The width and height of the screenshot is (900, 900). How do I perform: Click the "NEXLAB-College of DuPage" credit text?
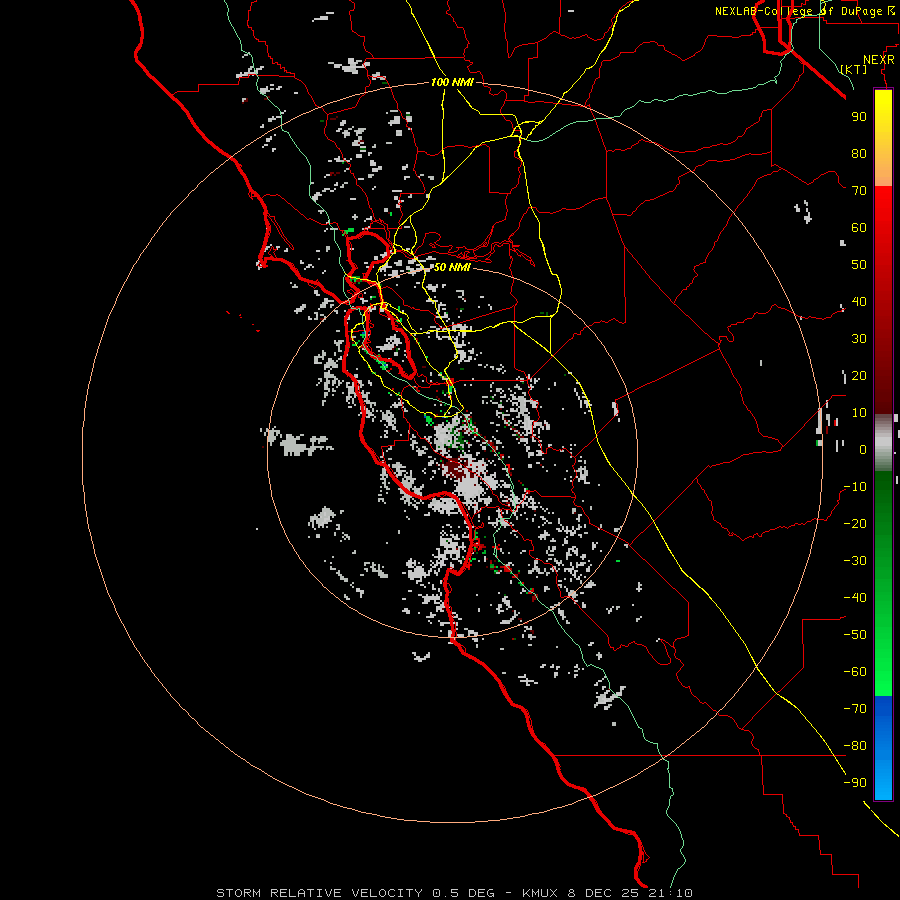(x=798, y=11)
